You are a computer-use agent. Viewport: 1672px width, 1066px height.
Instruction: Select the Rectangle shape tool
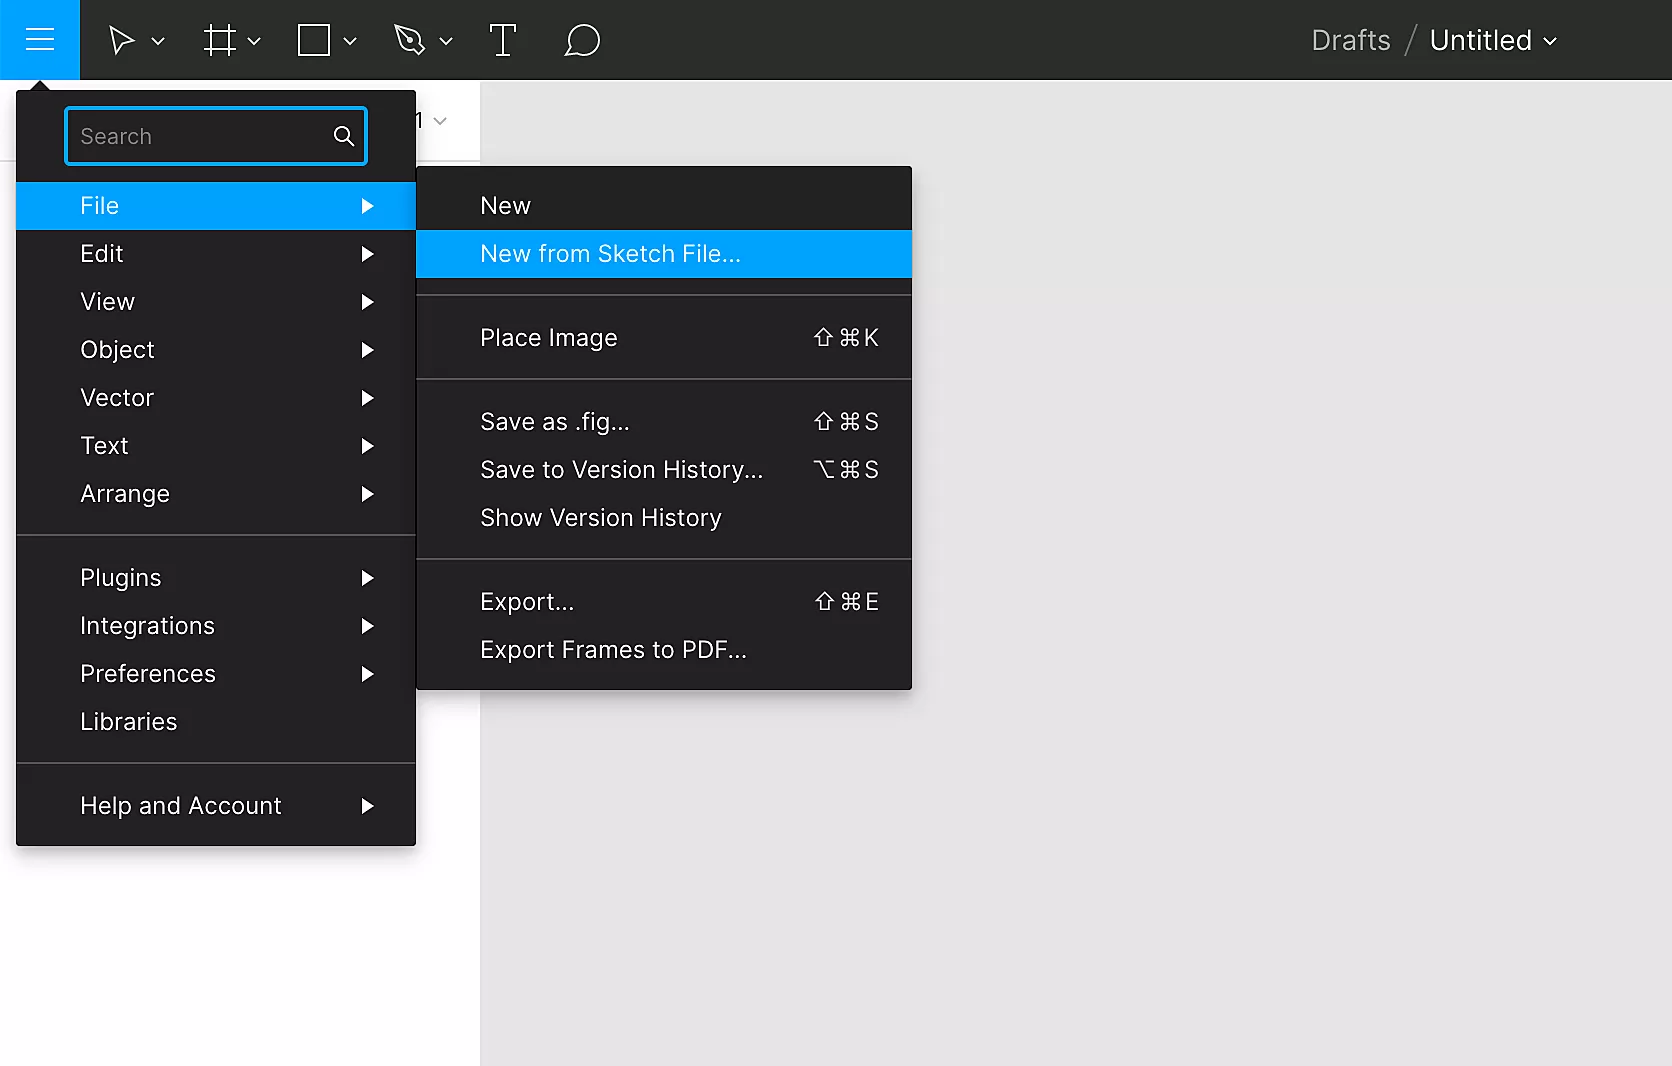[314, 41]
